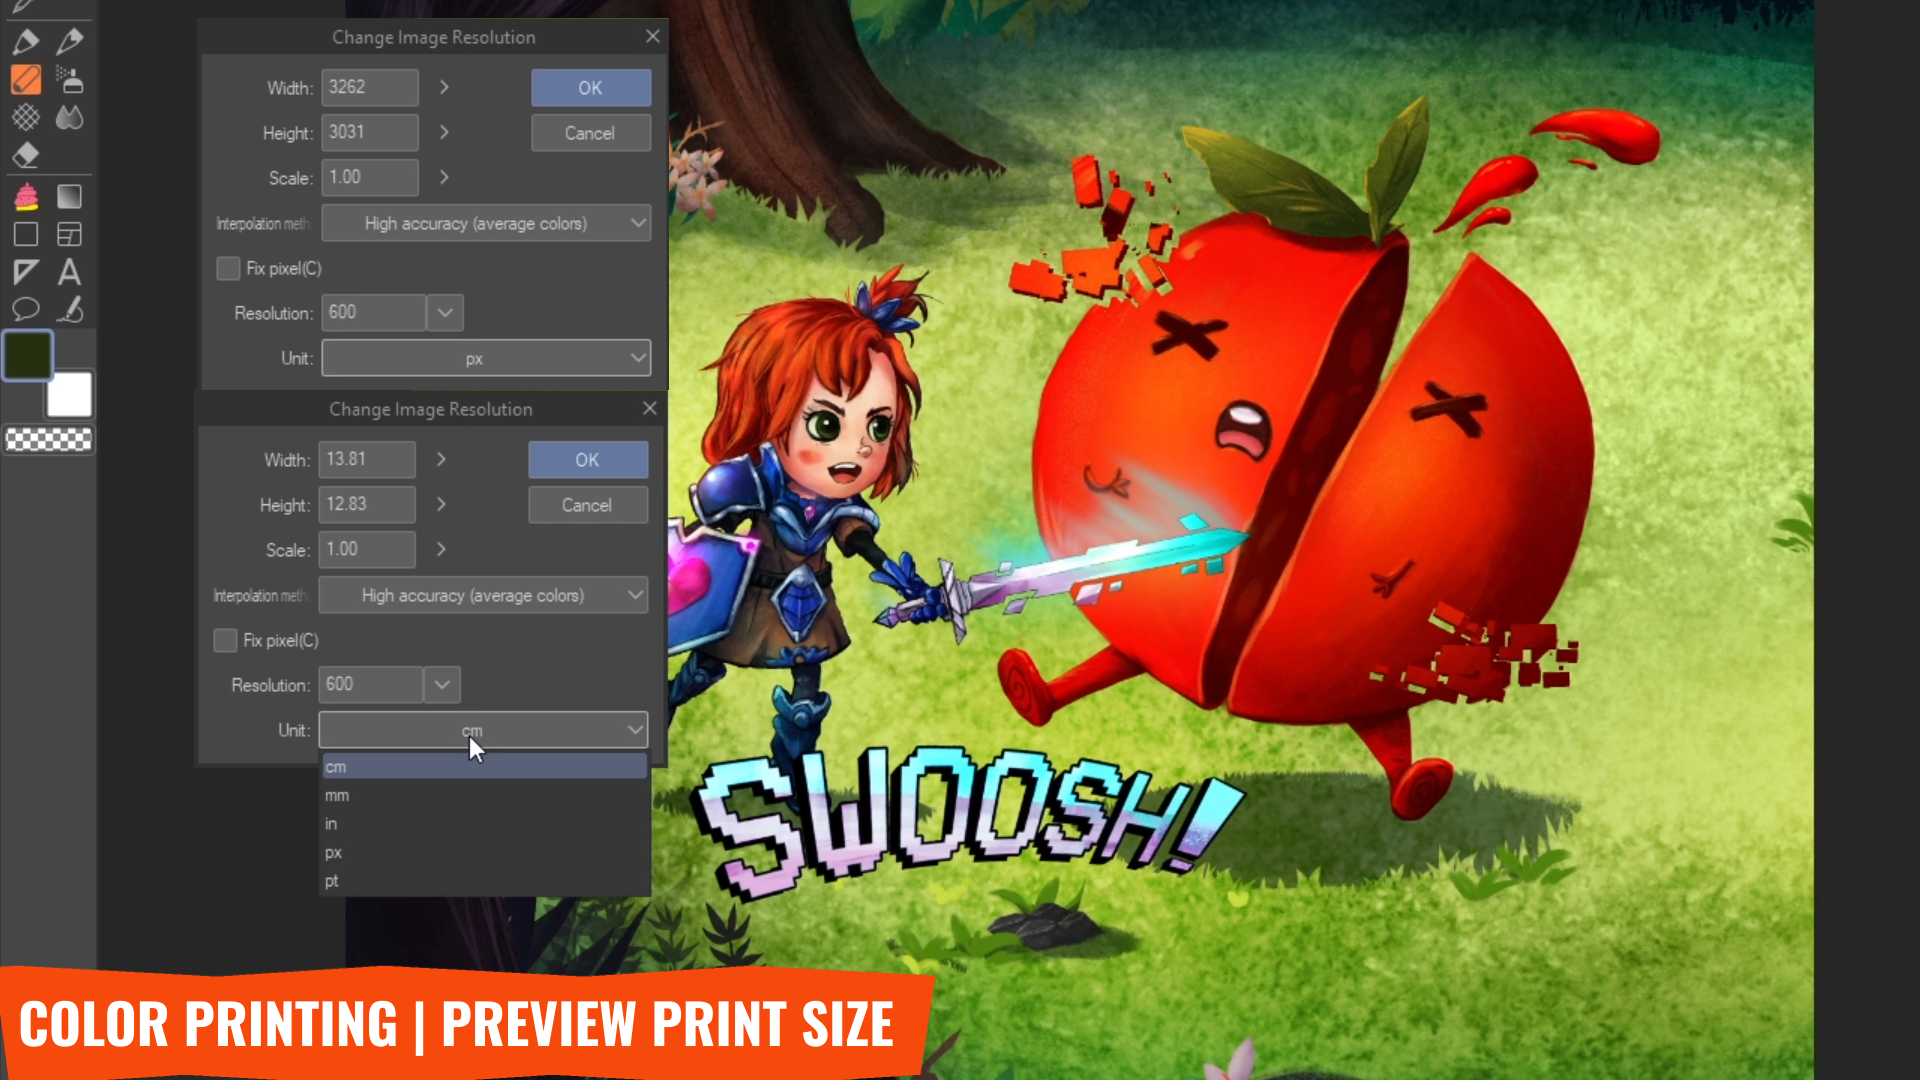
Task: Expand Height slider arrow in bottom dialog
Action: (441, 504)
